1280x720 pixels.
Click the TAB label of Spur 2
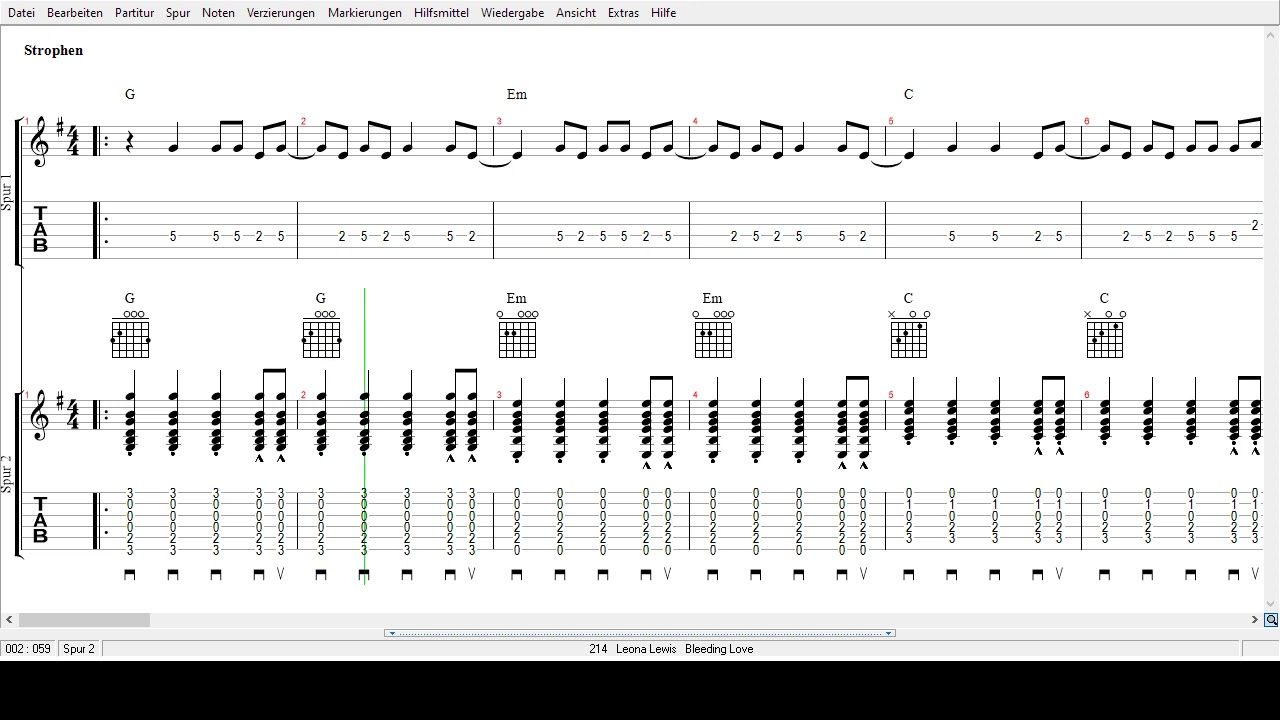tap(41, 520)
